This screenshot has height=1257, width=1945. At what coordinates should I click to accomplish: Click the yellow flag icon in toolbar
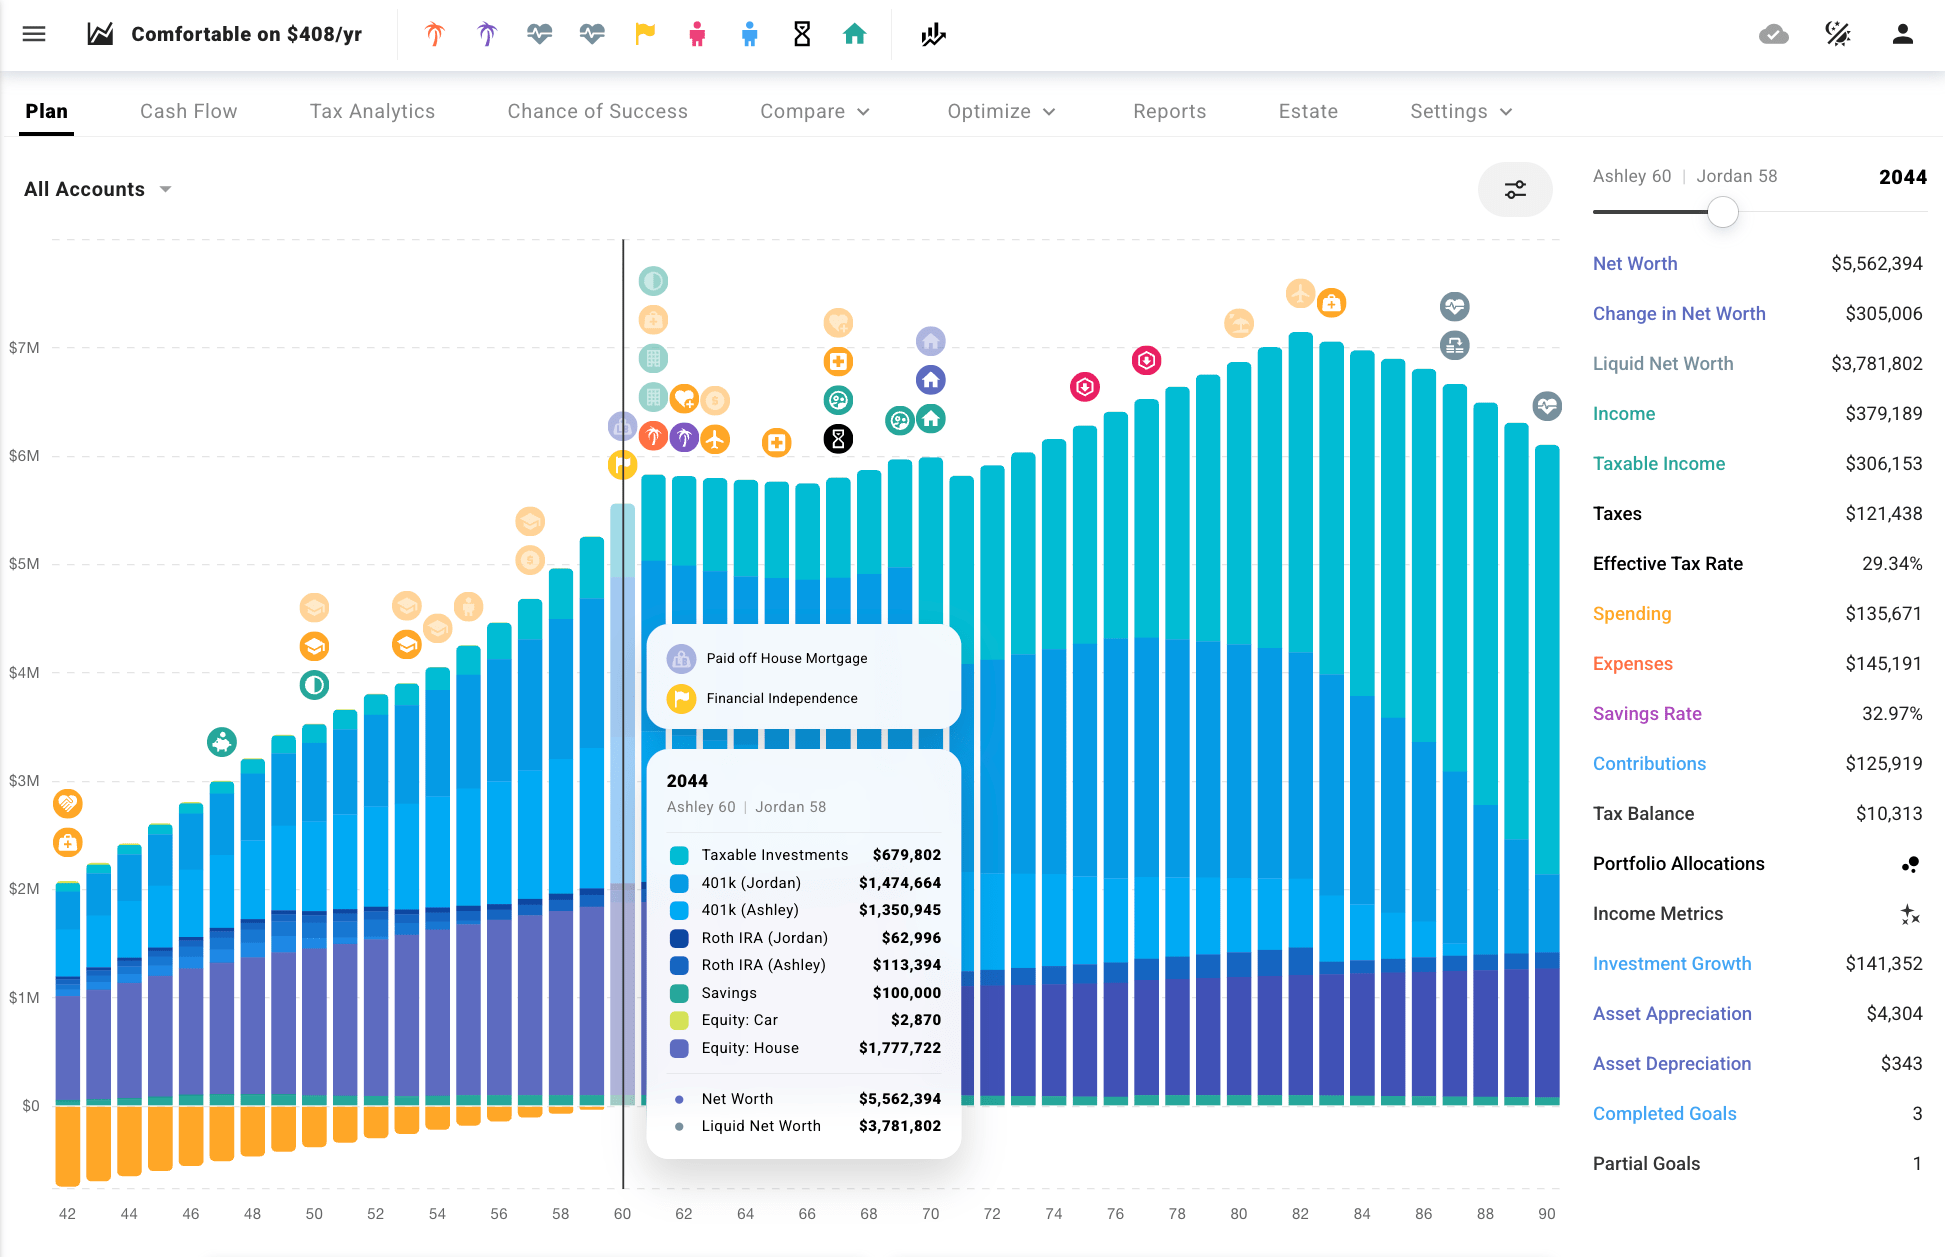tap(645, 34)
